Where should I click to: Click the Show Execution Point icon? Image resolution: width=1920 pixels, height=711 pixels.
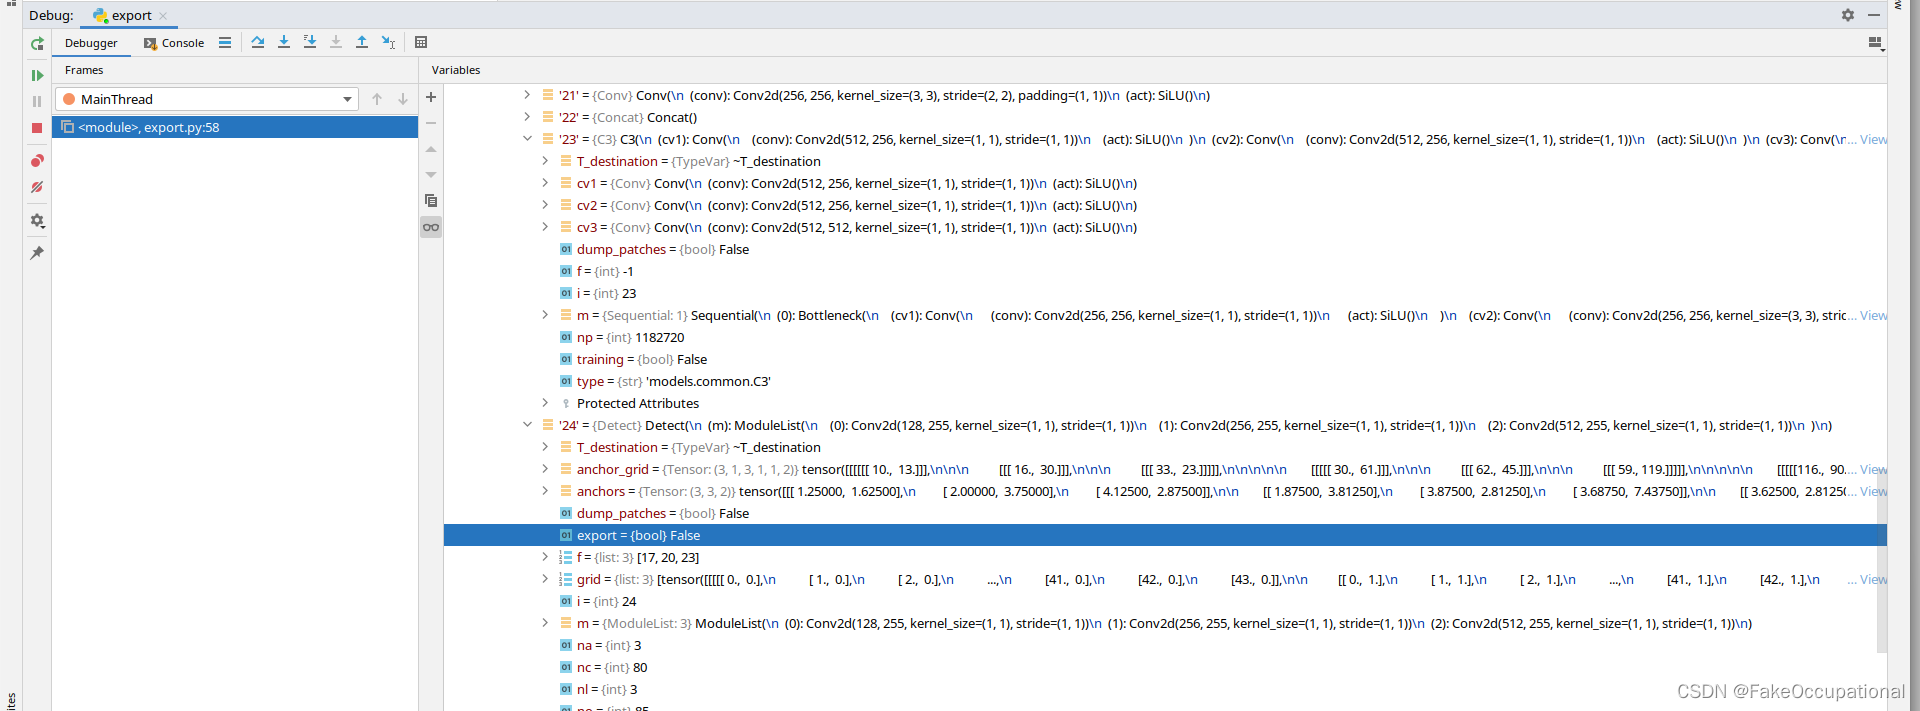225,42
